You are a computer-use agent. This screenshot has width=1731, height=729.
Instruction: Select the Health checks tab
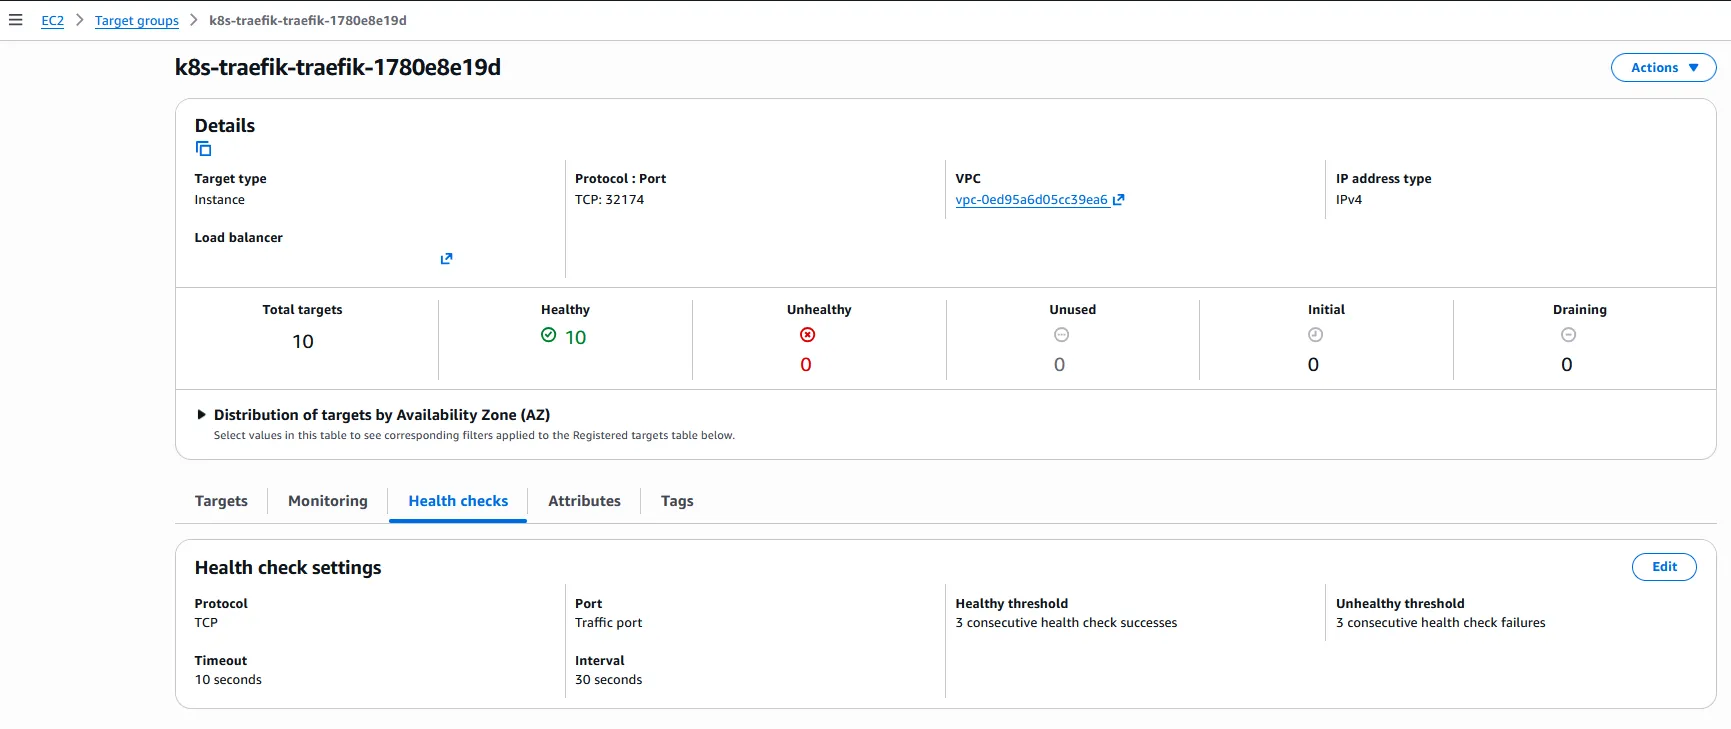[458, 501]
